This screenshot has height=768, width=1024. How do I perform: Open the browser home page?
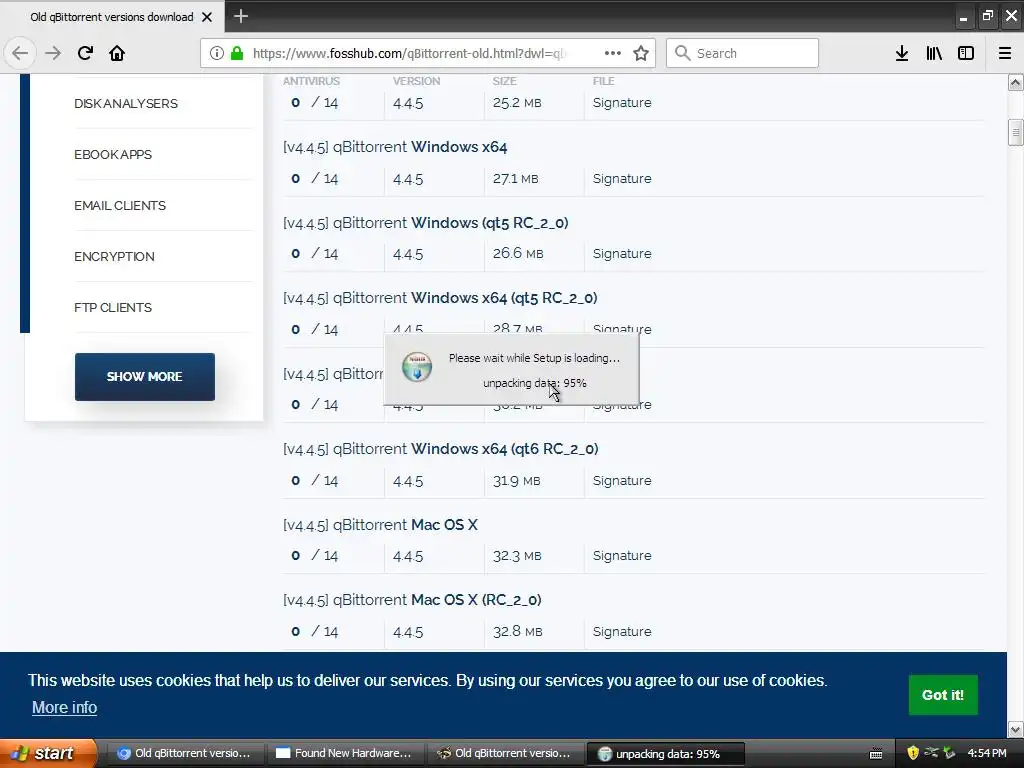[117, 53]
